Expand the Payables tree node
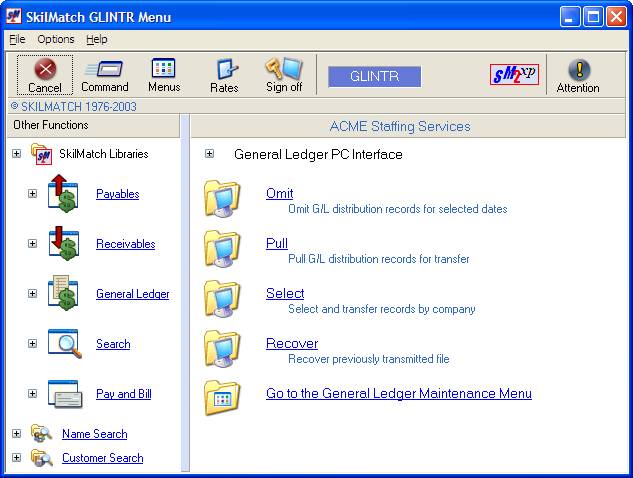The height and width of the screenshot is (478, 633). point(32,193)
